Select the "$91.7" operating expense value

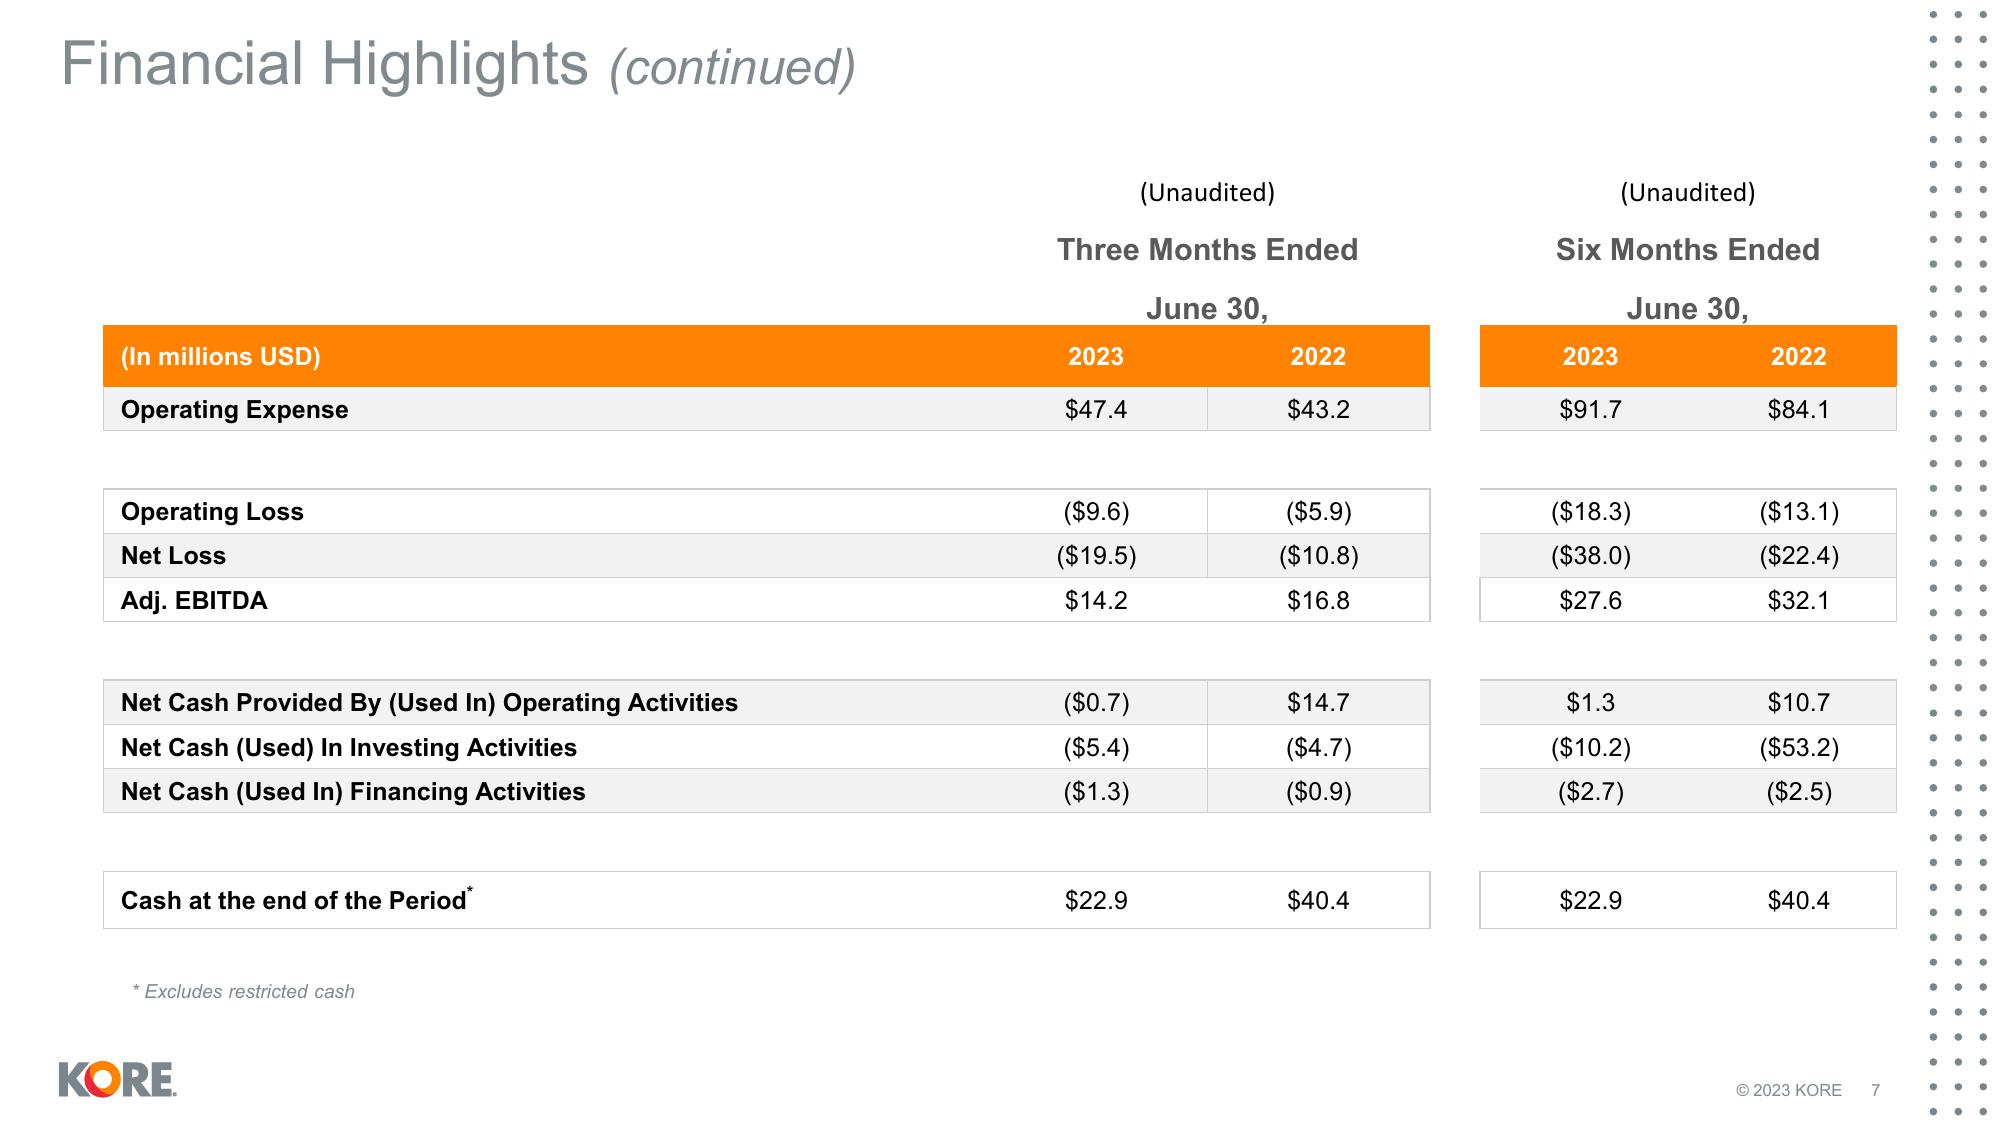[x=1590, y=410]
